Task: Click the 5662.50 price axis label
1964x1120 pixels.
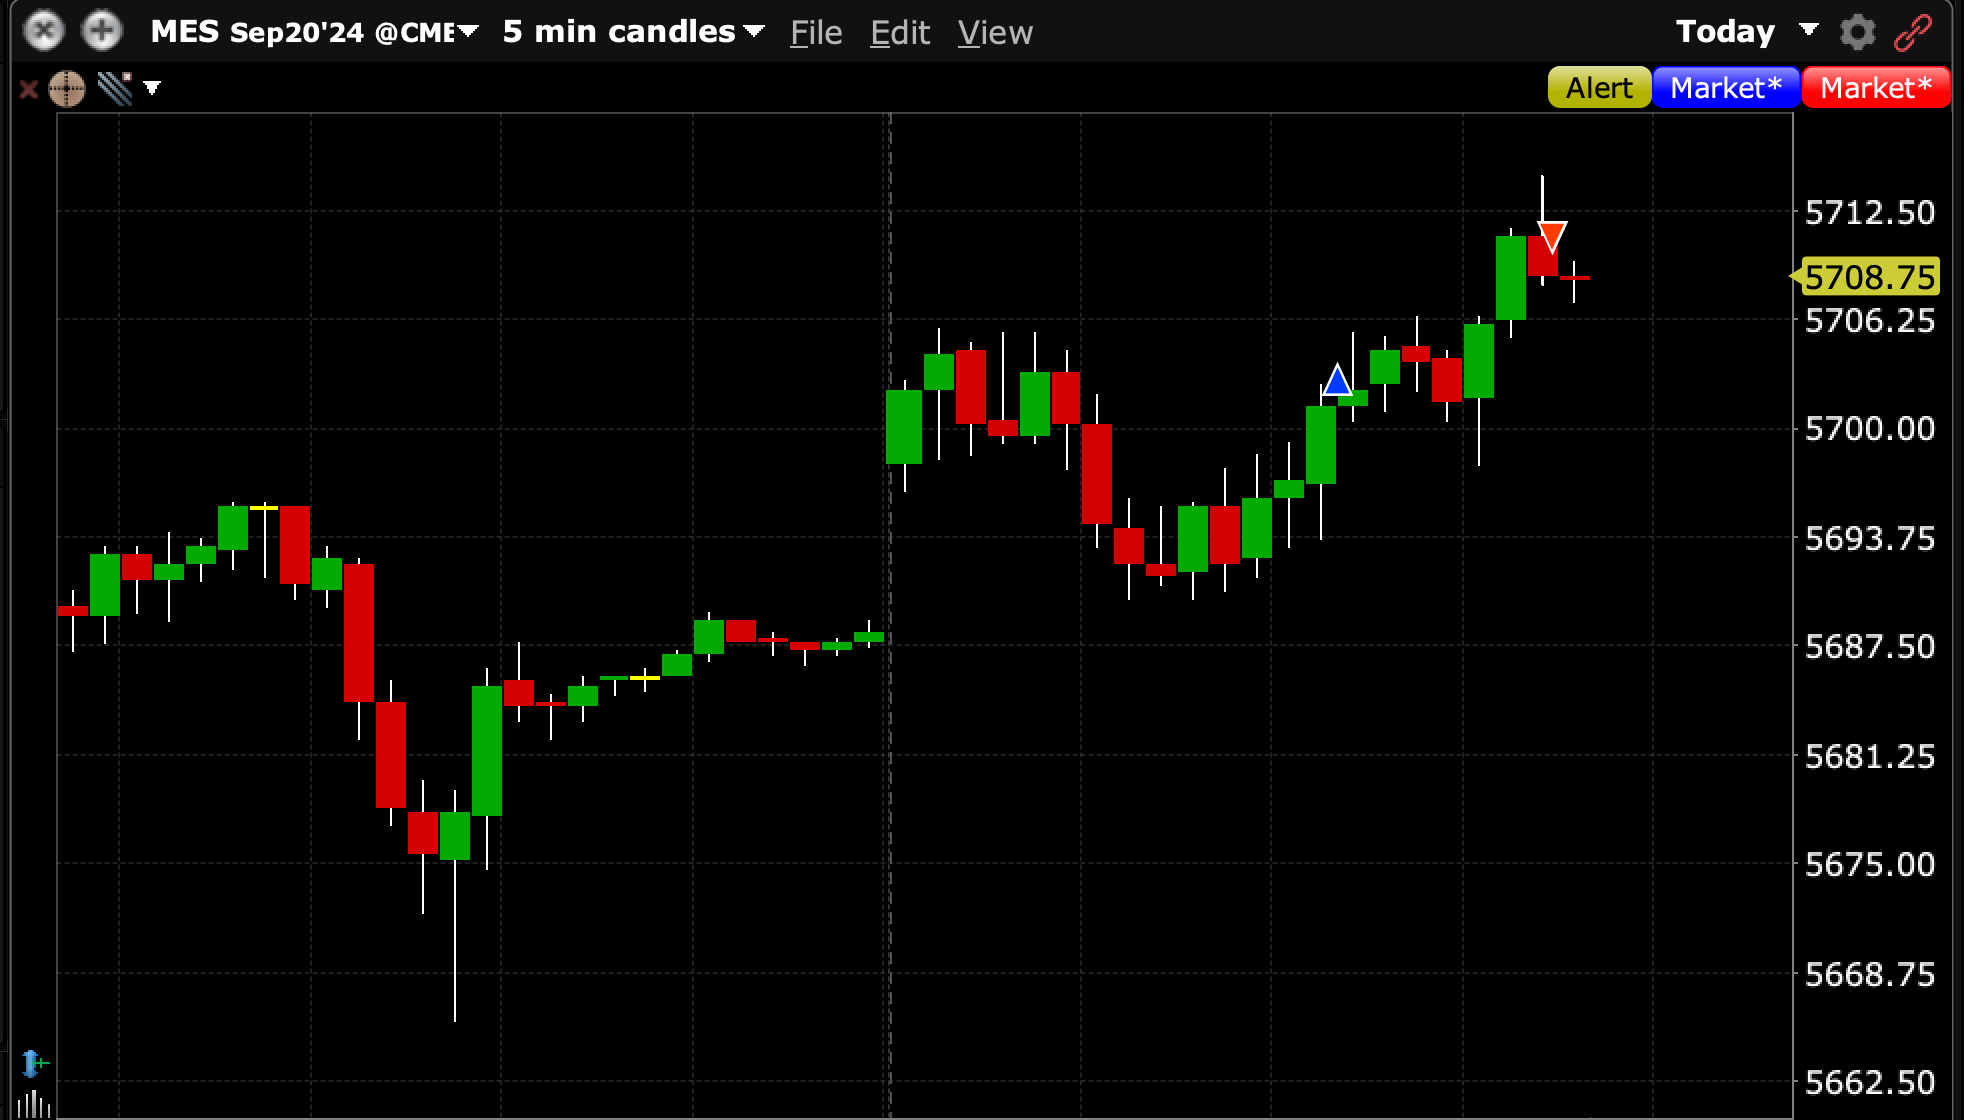Action: [1869, 1082]
